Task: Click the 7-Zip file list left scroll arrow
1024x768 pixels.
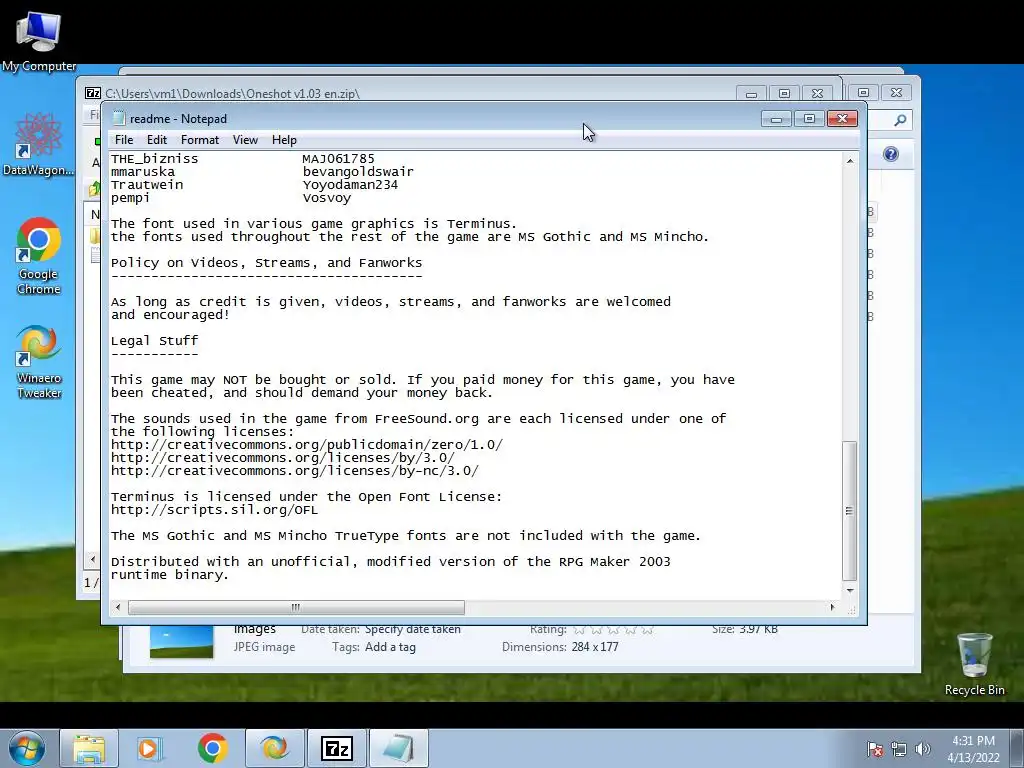Action: tap(93, 559)
